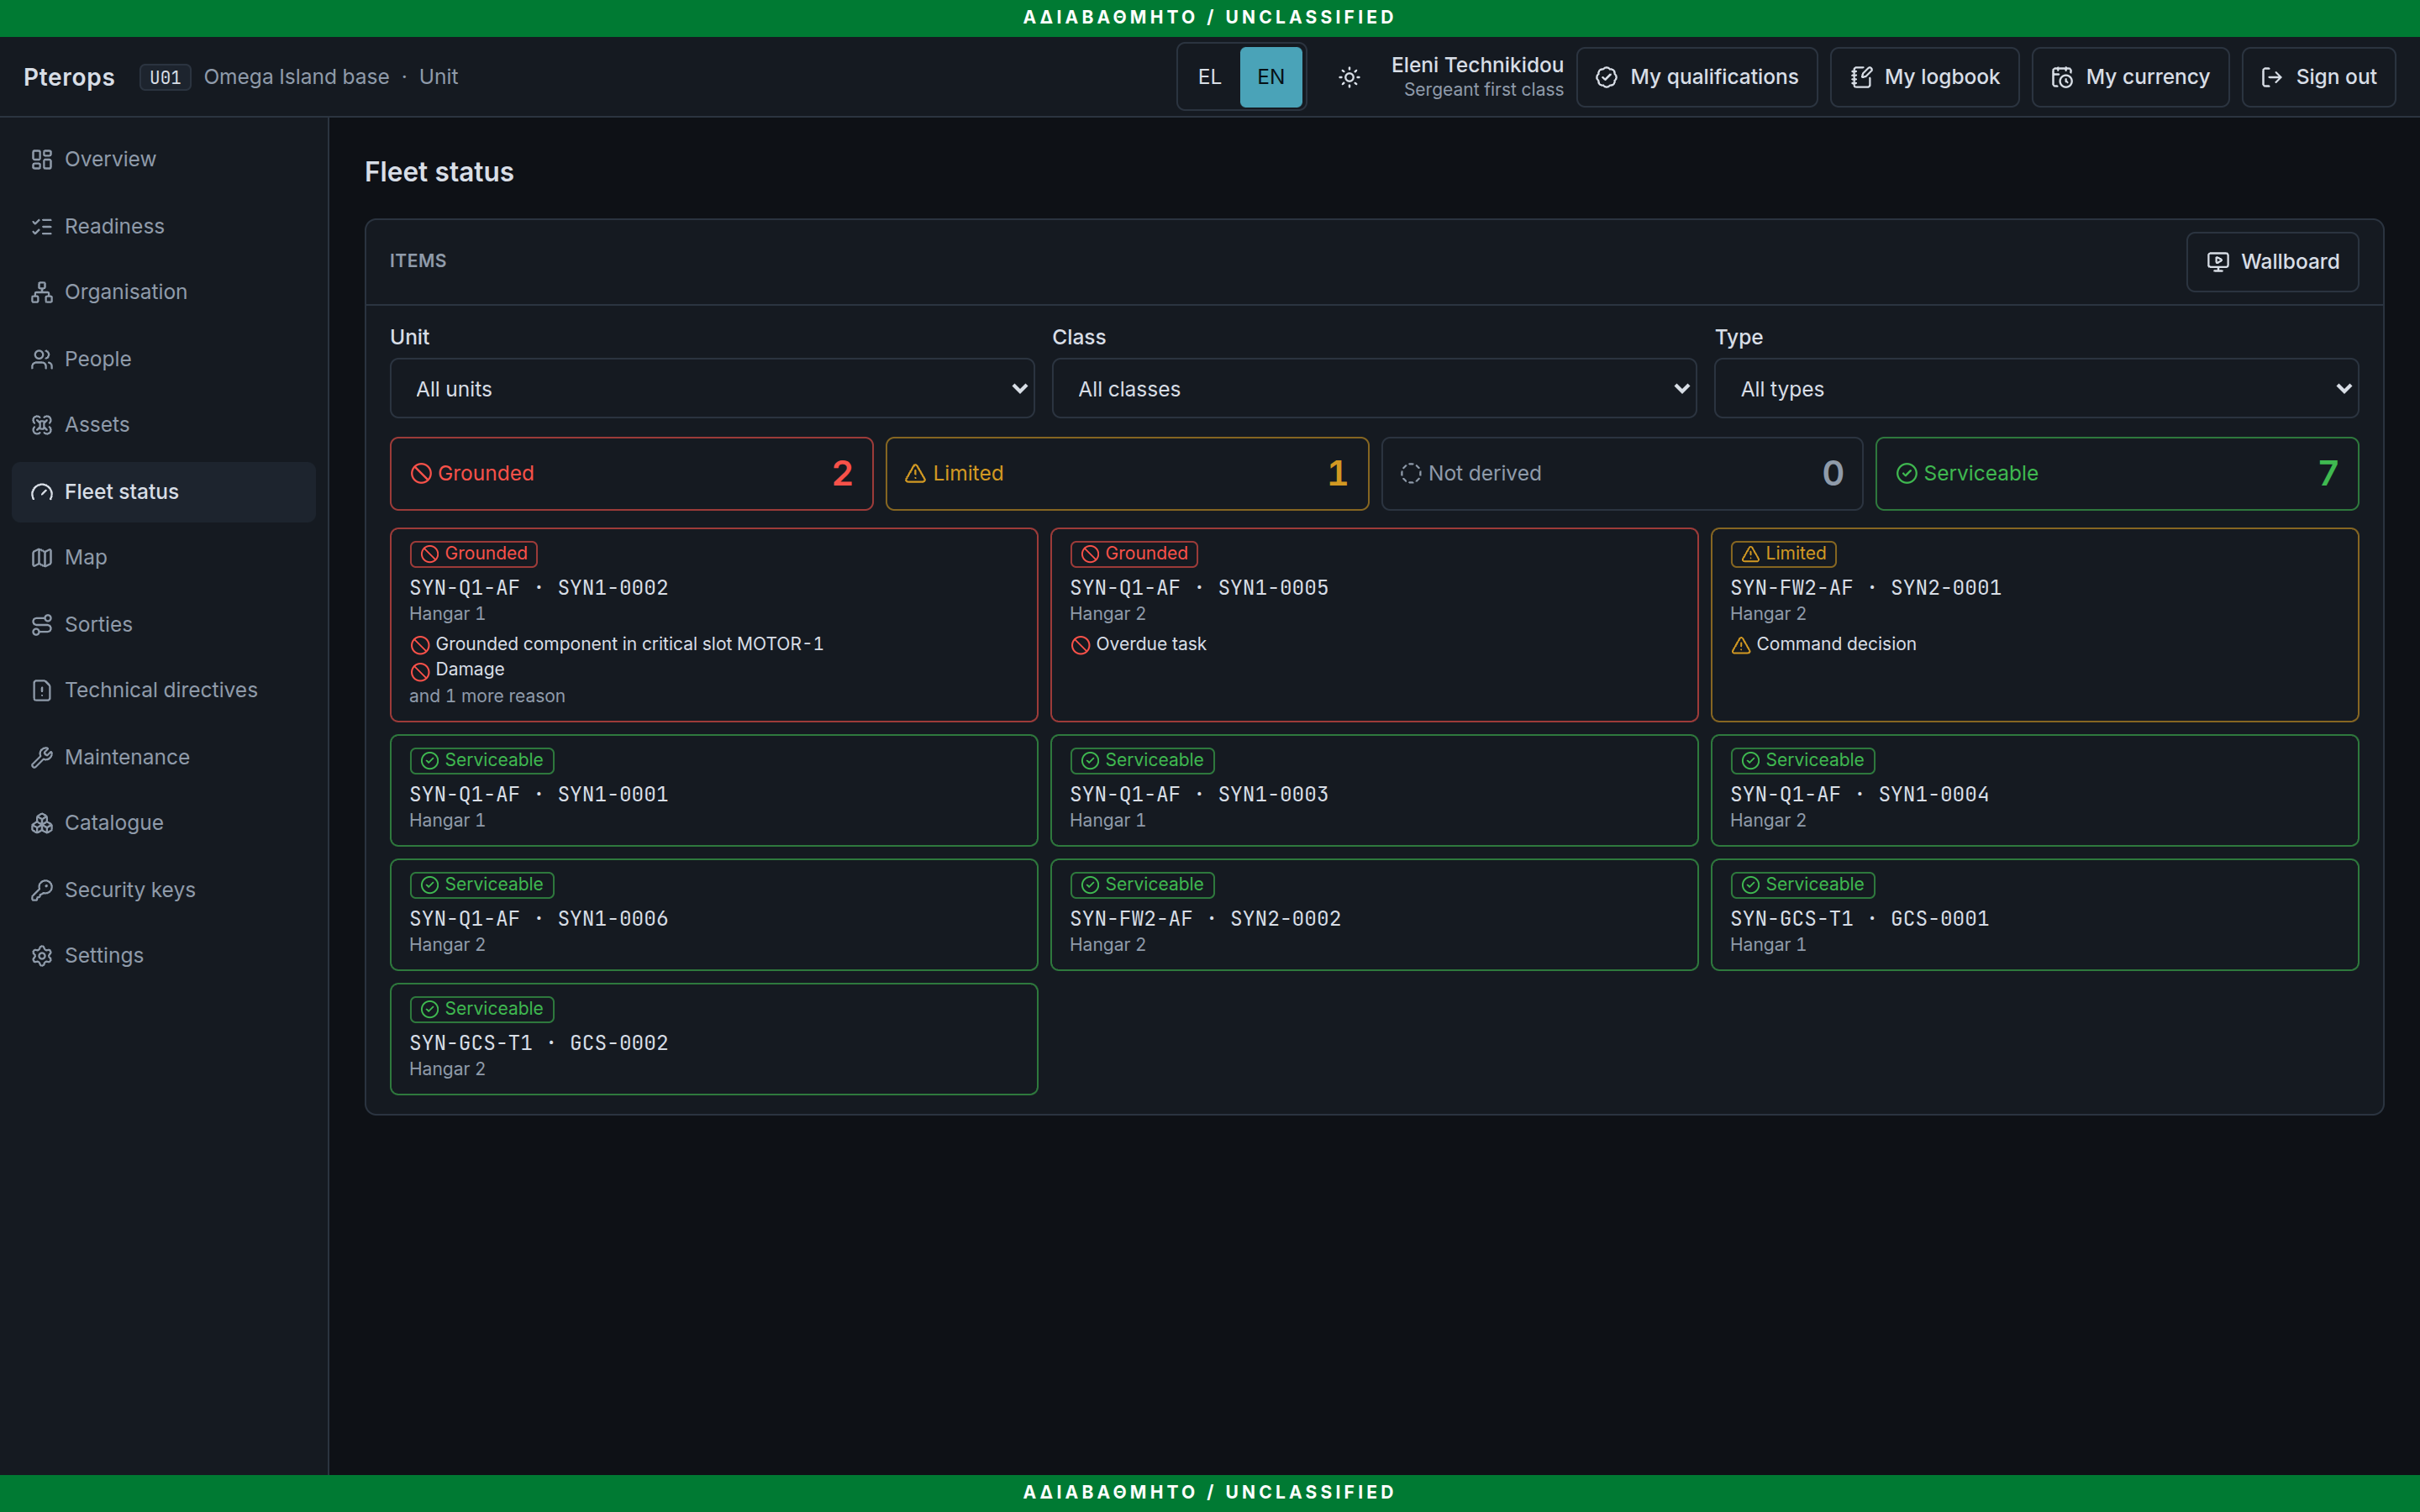Click the Readiness checklist icon
This screenshot has height=1512, width=2420.
coord(41,226)
